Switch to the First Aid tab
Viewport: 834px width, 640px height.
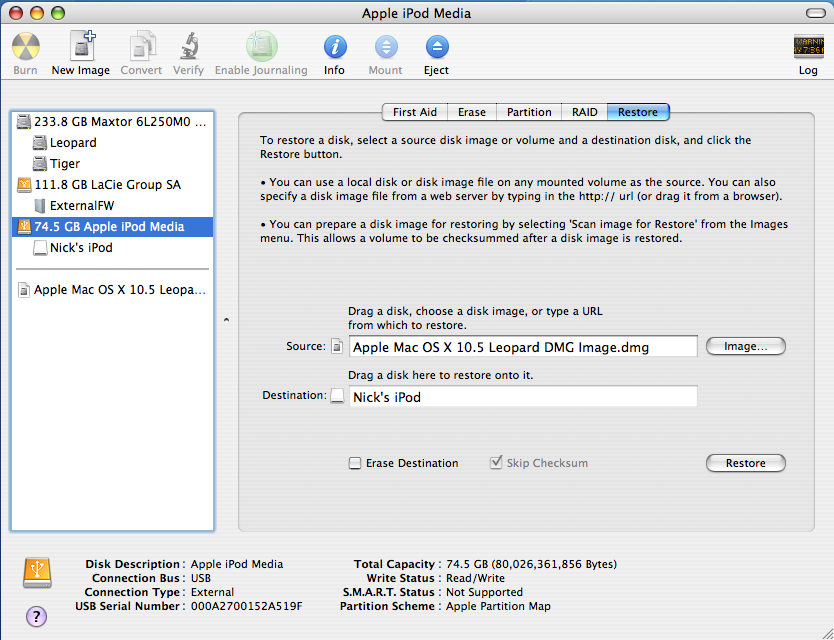[415, 112]
